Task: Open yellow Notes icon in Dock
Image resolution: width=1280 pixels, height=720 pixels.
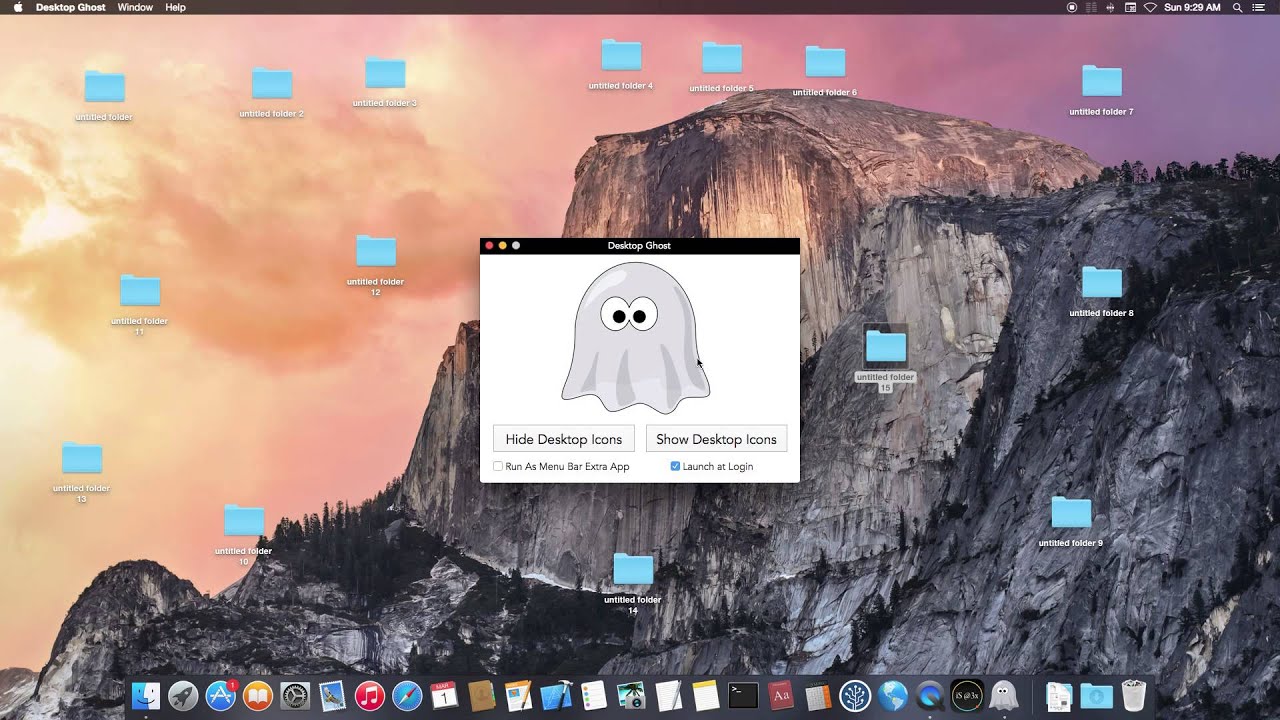Action: coord(706,696)
